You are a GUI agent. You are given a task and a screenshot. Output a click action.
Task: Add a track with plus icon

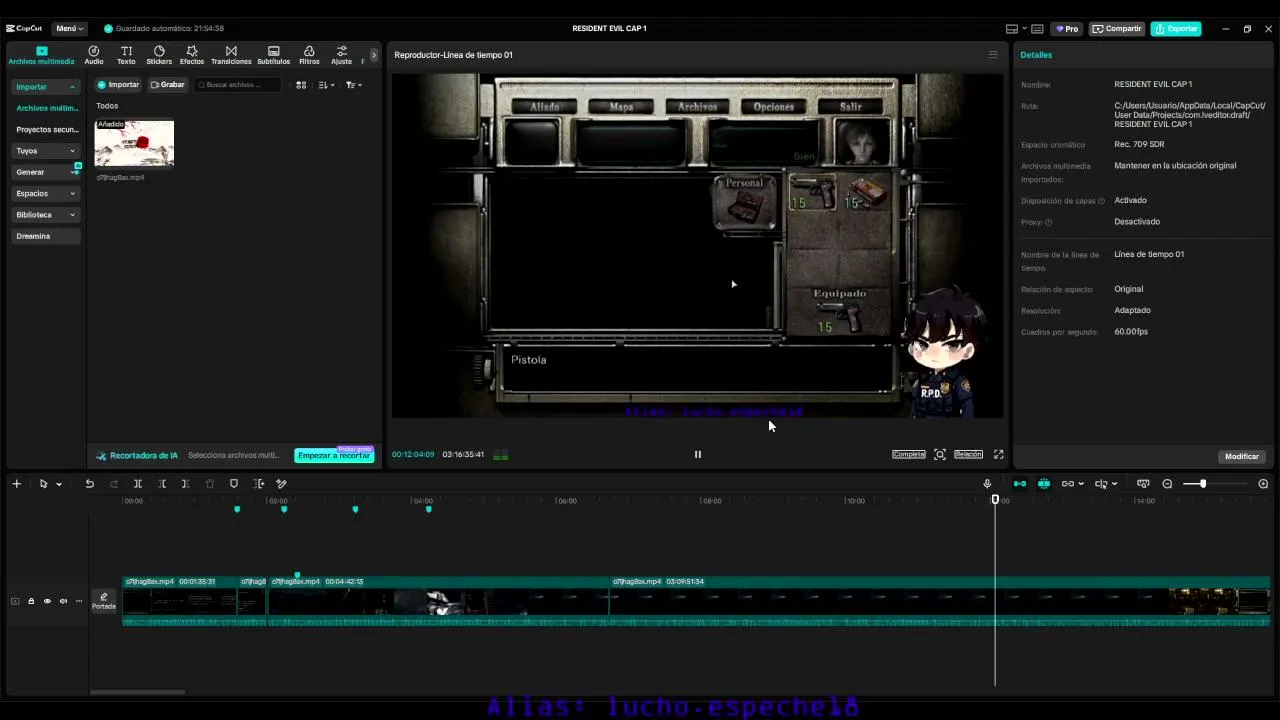click(16, 484)
